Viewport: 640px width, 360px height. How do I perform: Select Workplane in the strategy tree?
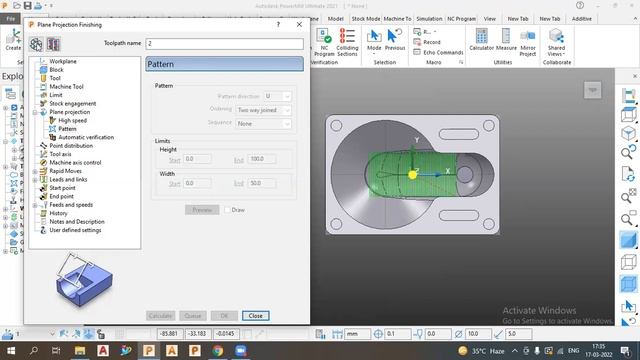coord(63,61)
